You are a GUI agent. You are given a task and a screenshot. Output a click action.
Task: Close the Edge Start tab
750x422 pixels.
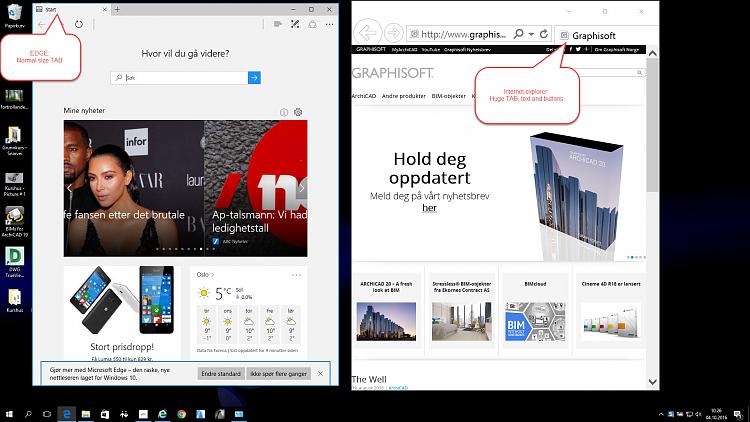point(105,9)
